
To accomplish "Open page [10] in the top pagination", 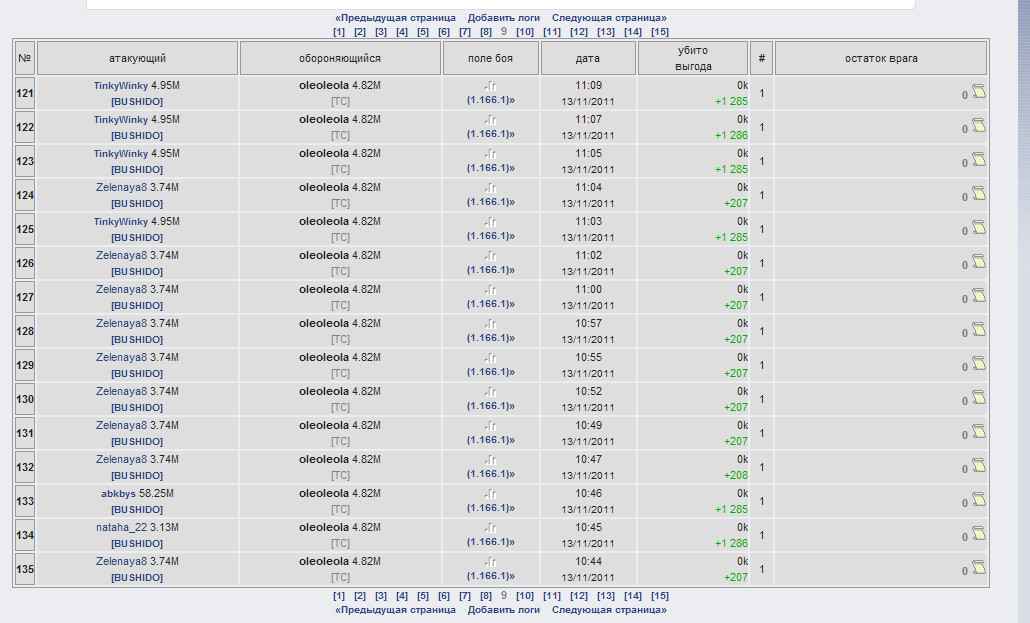I will [x=524, y=32].
